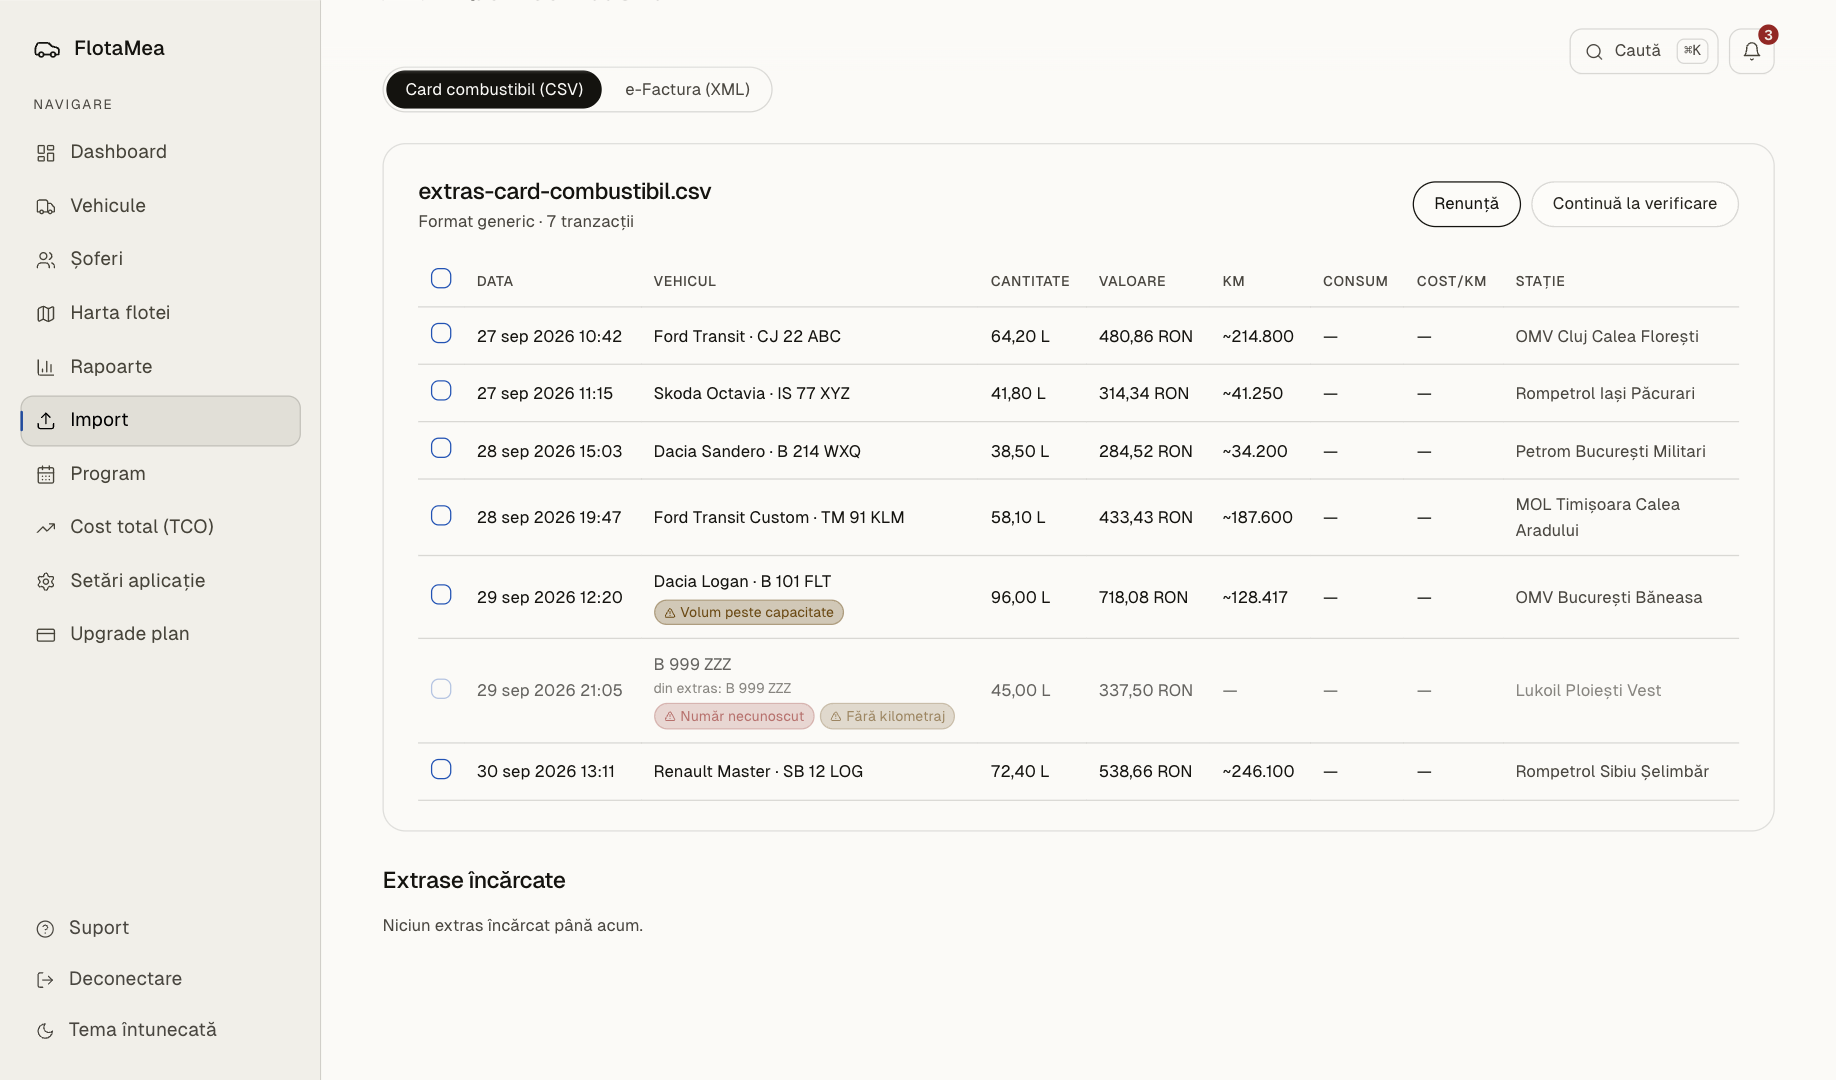Click the Cost total trend icon

46,528
